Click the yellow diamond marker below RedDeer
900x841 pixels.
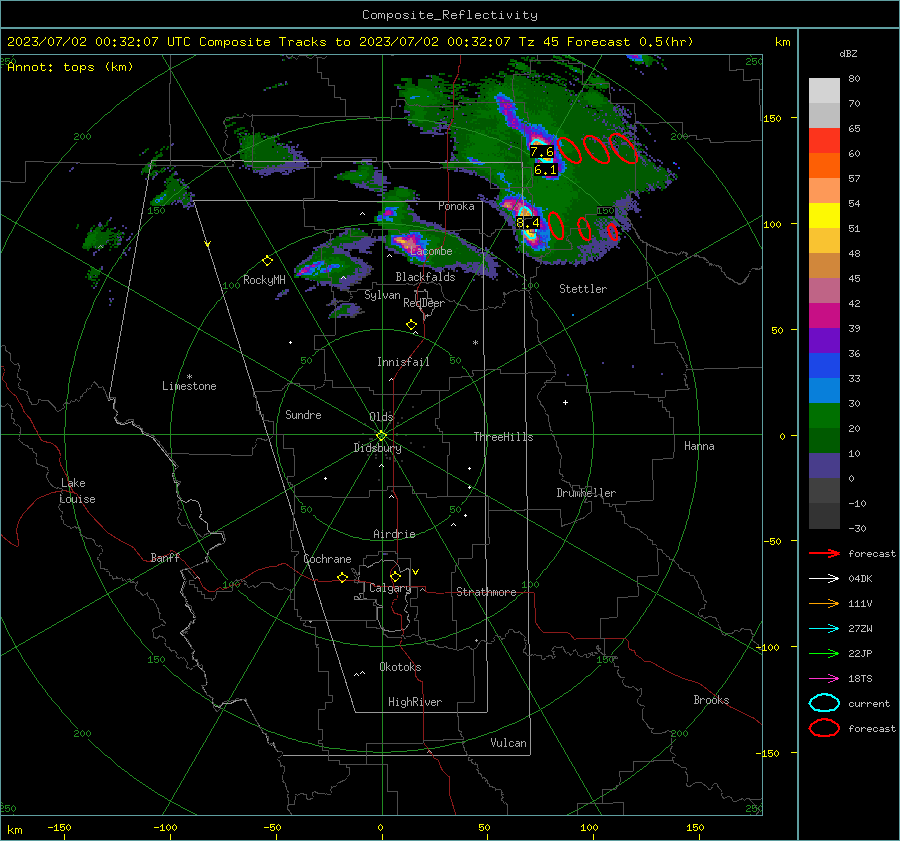pos(411,325)
